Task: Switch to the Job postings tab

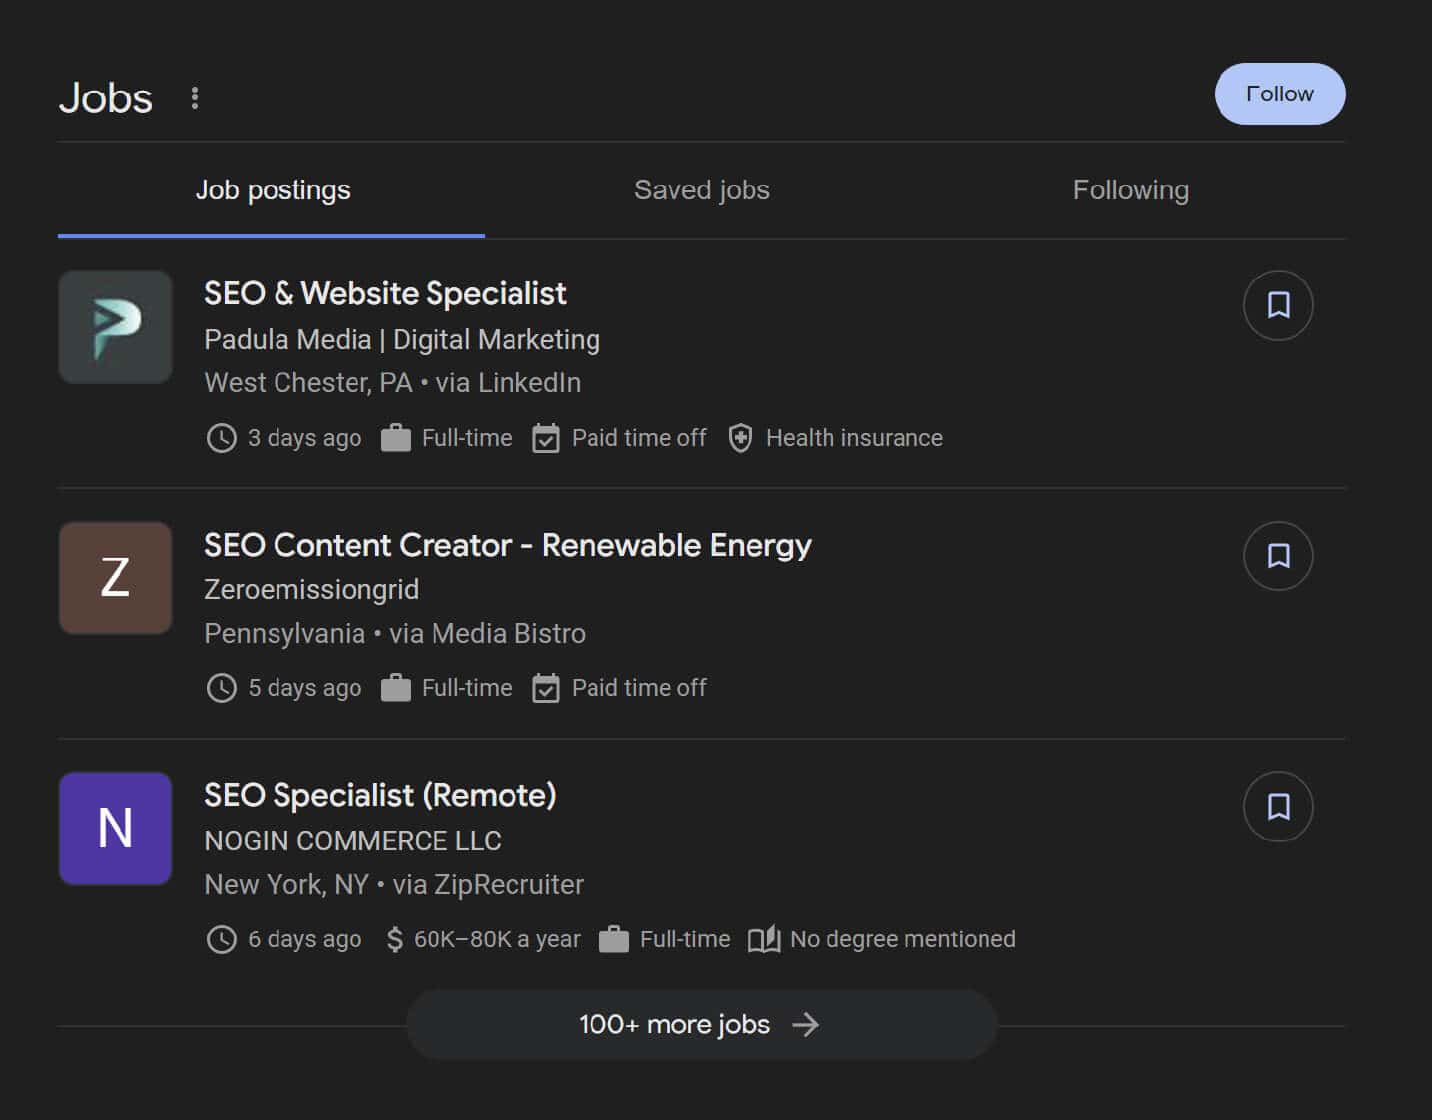Action: coord(272,190)
